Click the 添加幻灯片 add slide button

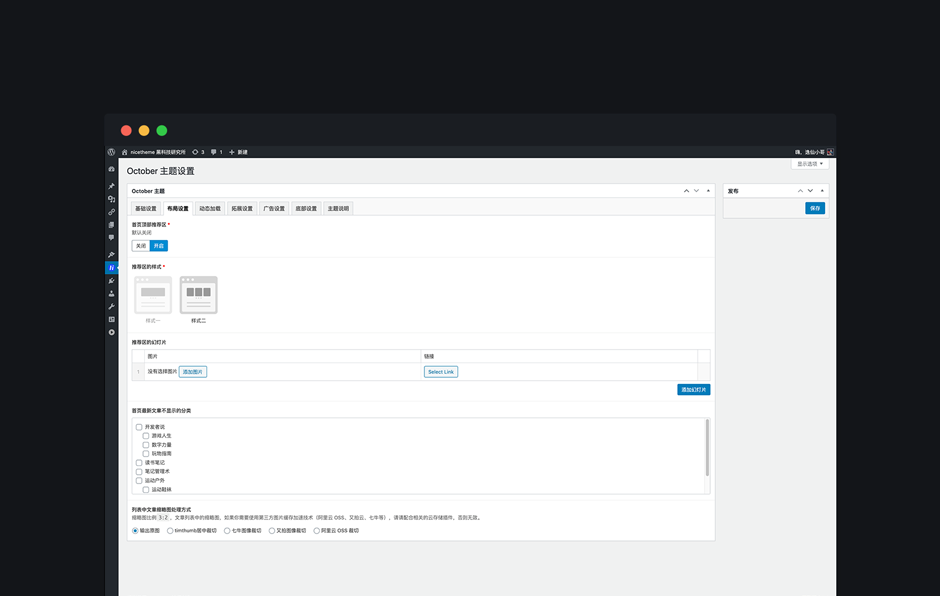point(694,390)
